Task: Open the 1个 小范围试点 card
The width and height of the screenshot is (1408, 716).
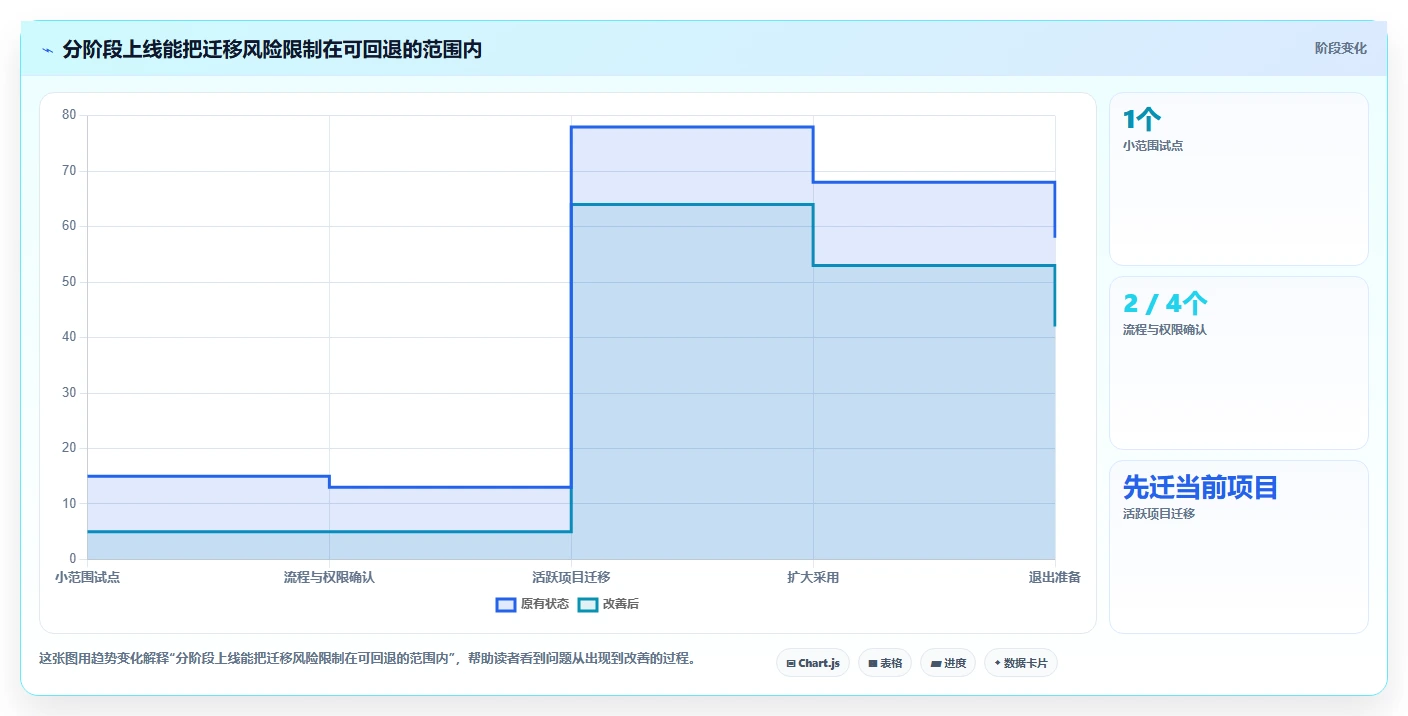Action: [x=1238, y=179]
